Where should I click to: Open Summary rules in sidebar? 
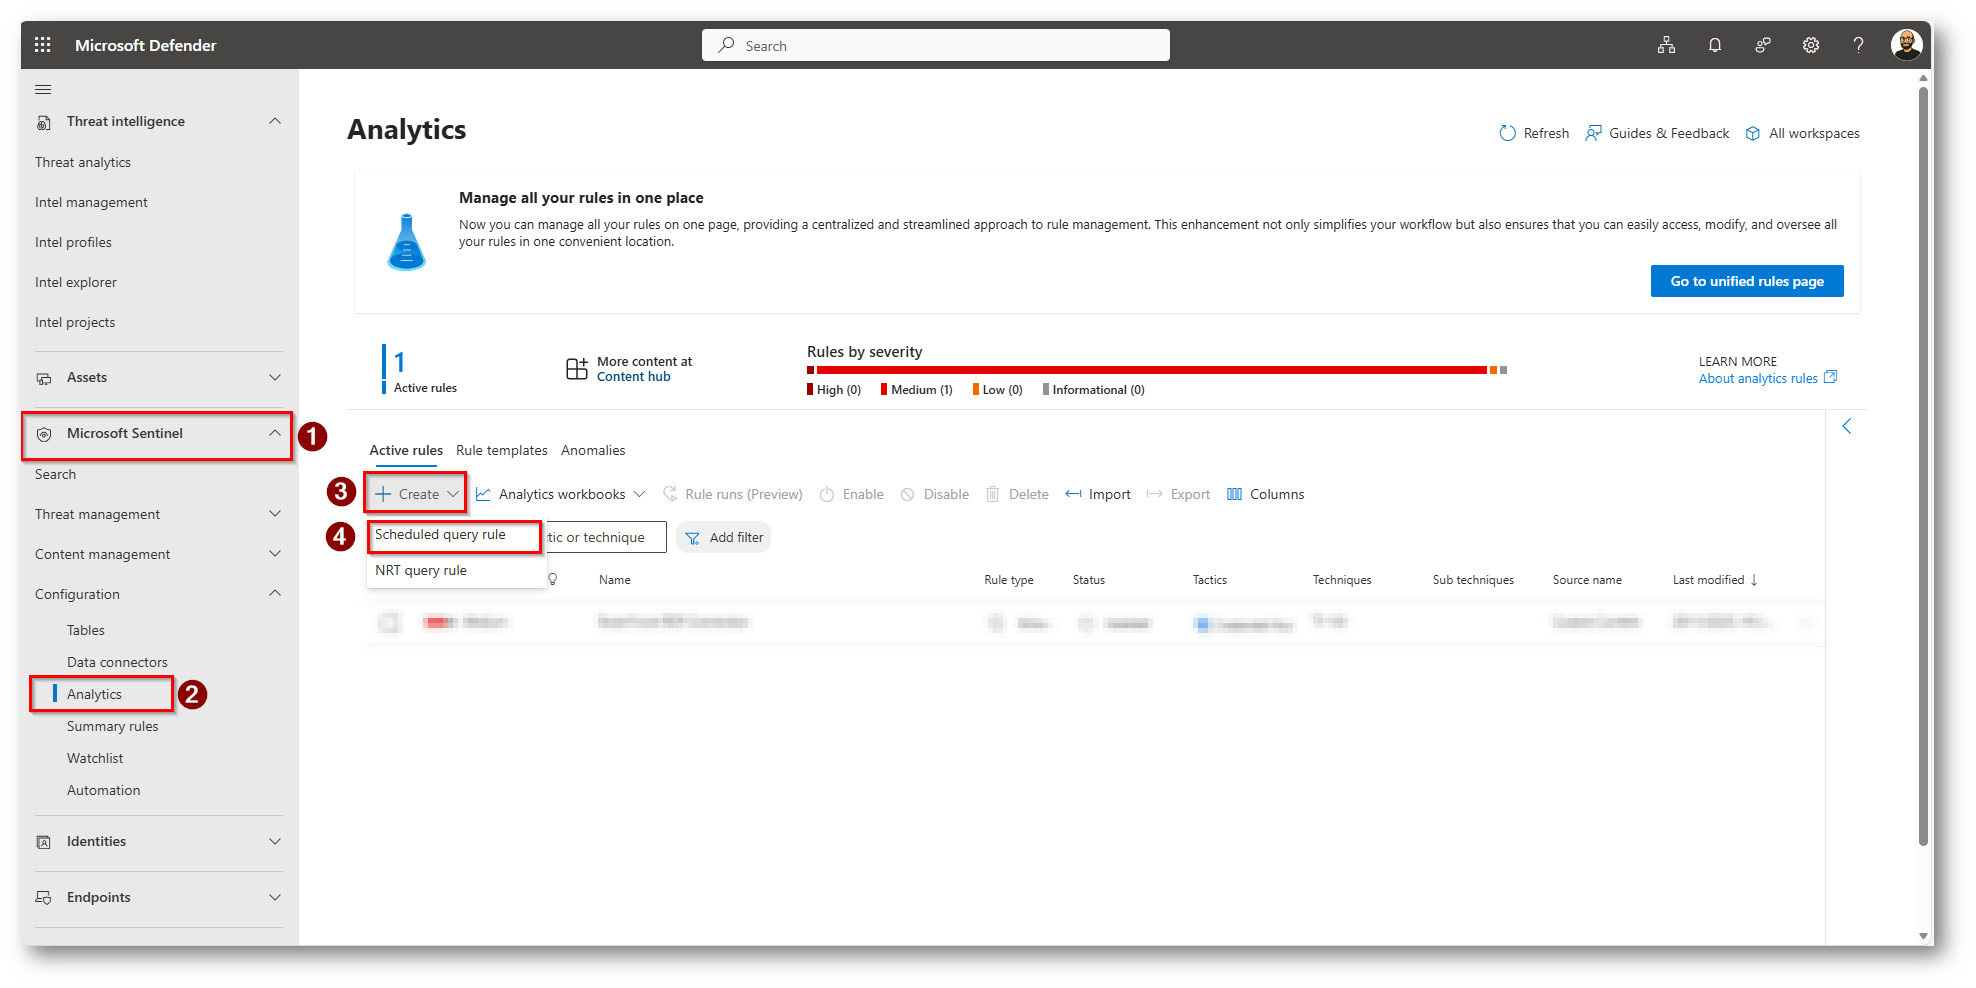coord(113,726)
